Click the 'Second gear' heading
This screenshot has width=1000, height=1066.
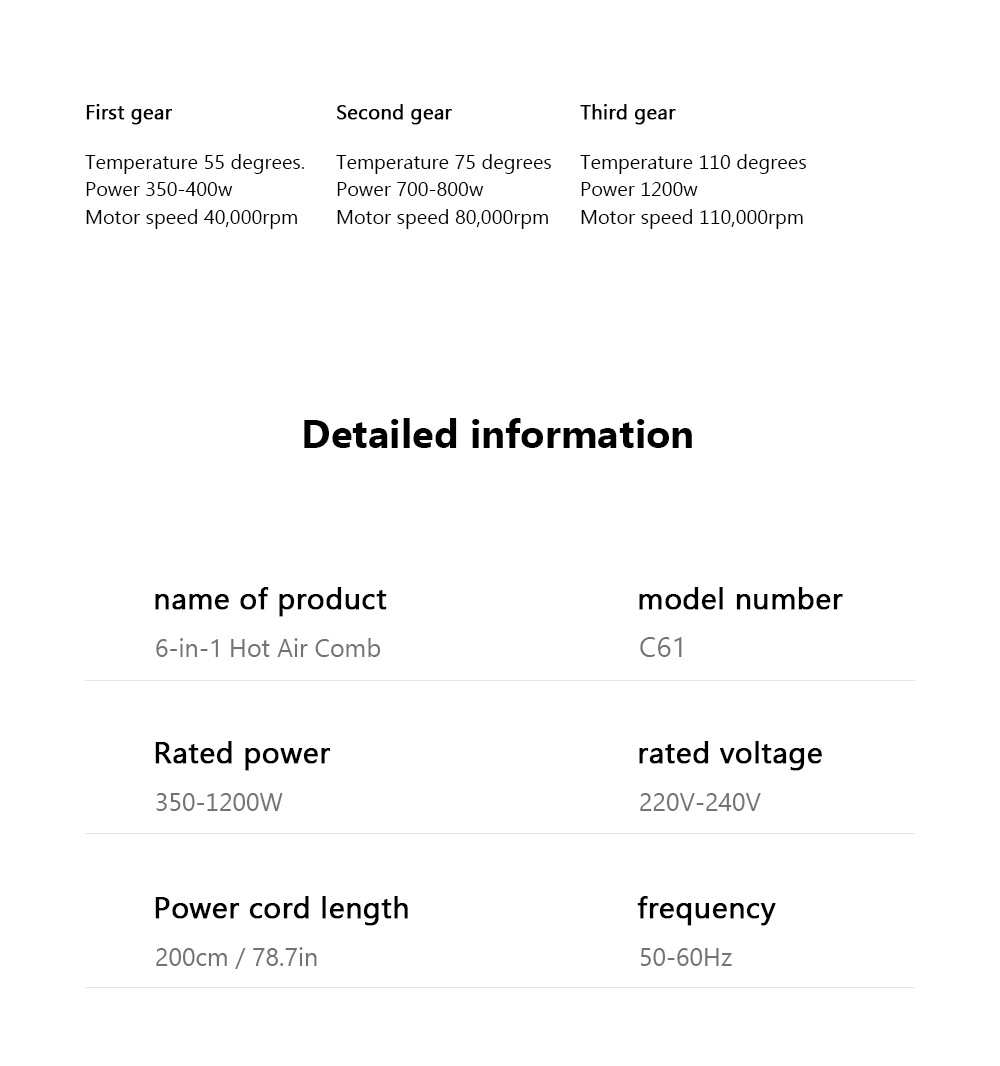(394, 113)
